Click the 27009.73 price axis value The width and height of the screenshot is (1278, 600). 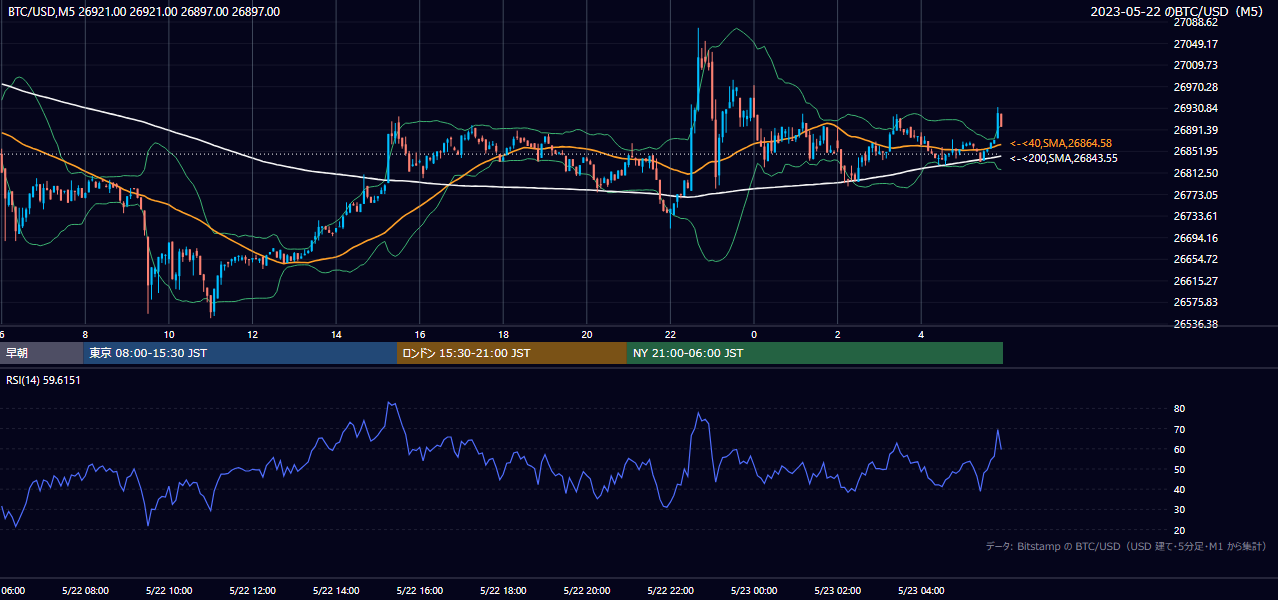click(1196, 65)
